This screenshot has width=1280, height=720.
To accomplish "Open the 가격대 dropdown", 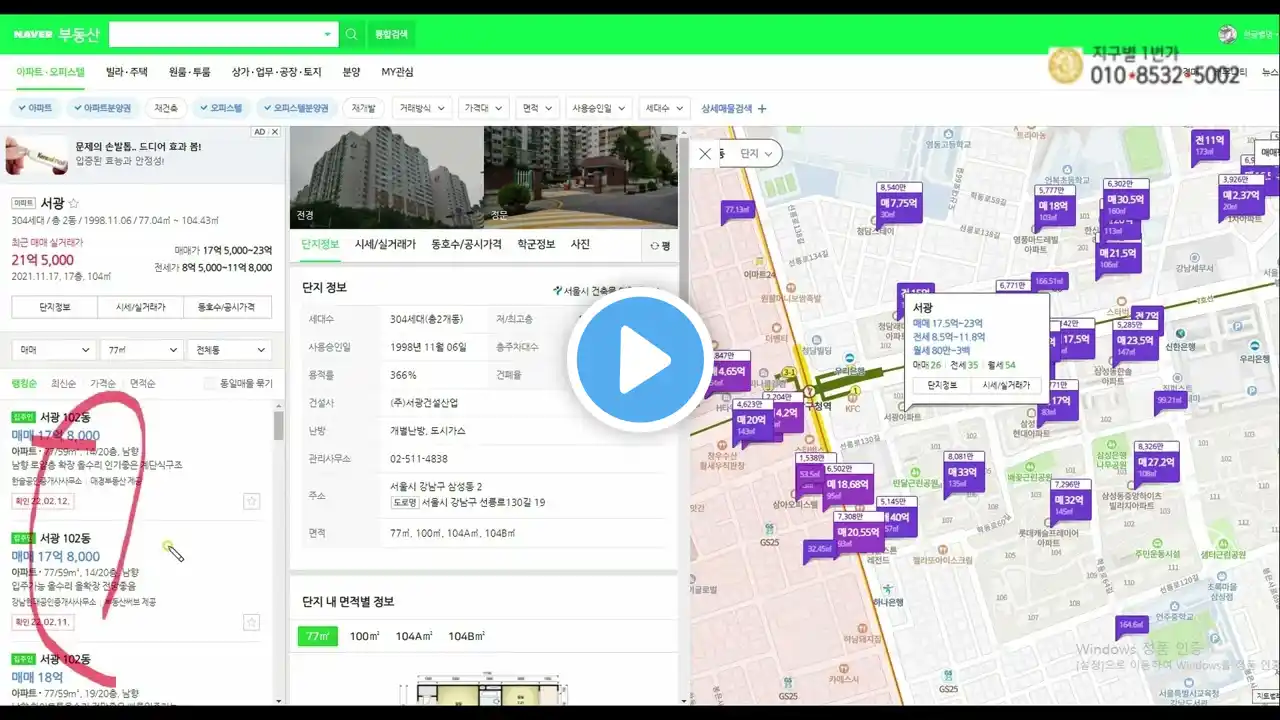I will pyautogui.click(x=485, y=108).
